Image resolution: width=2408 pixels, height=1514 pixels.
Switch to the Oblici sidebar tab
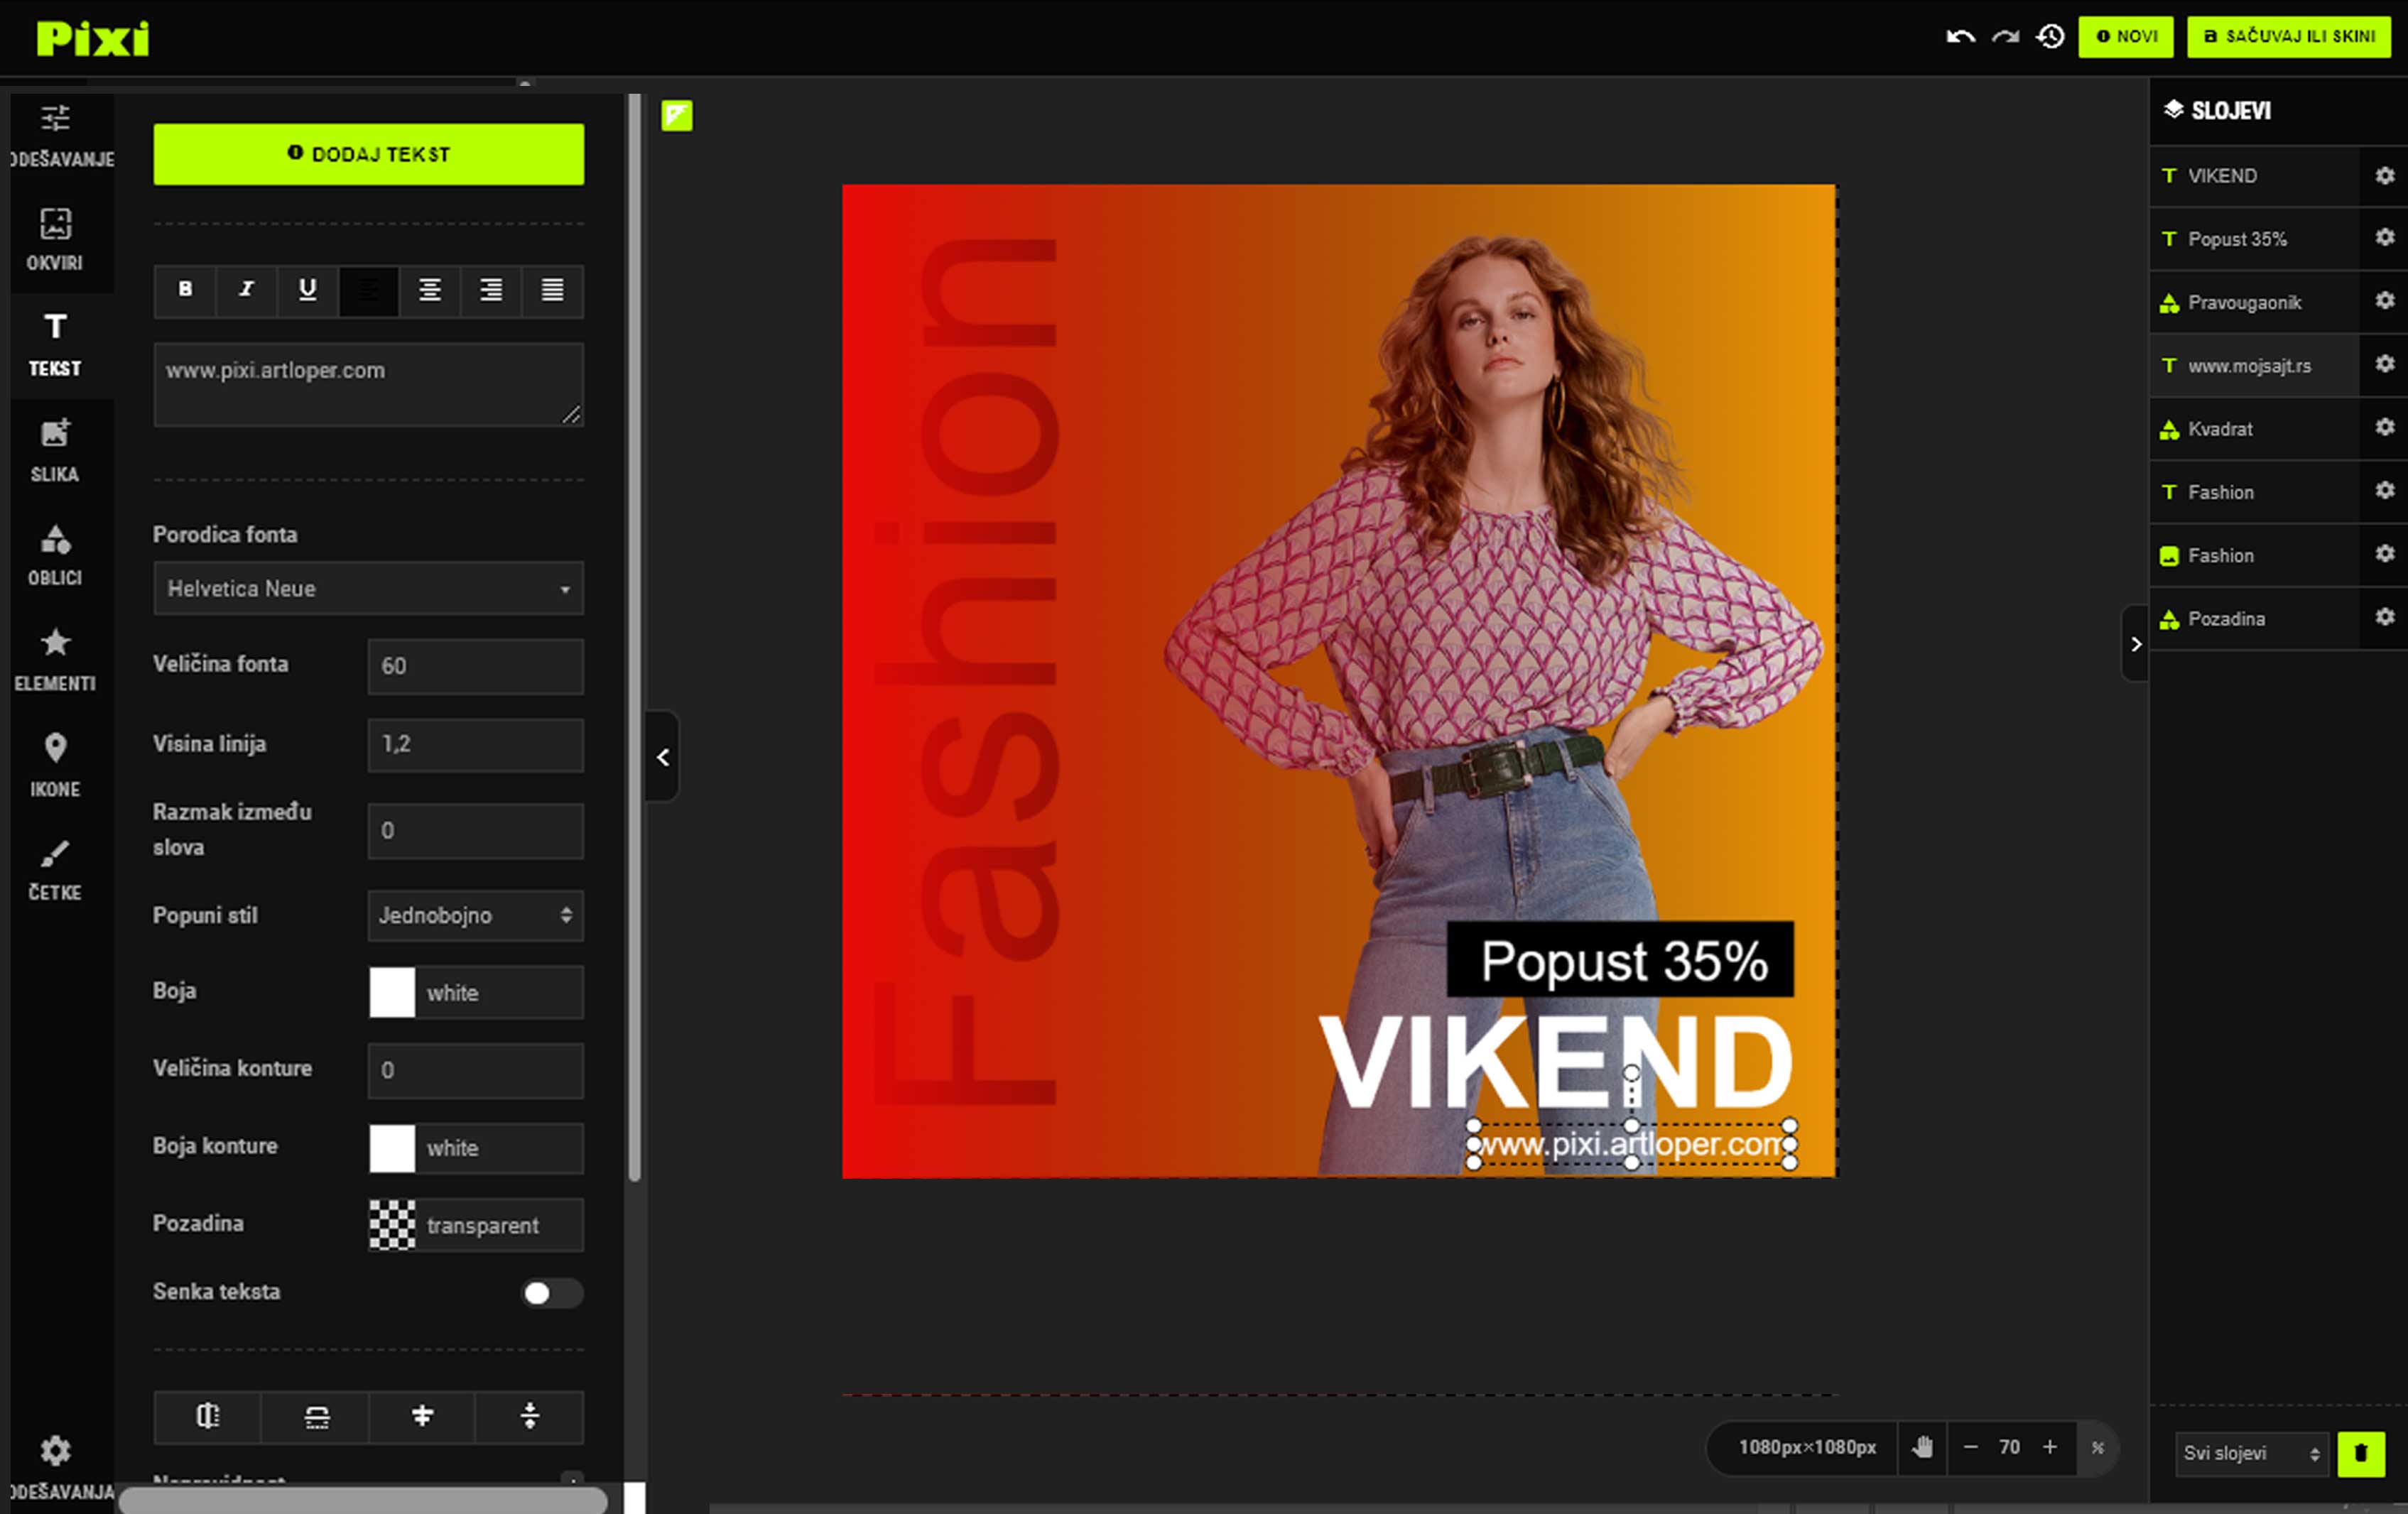tap(55, 555)
